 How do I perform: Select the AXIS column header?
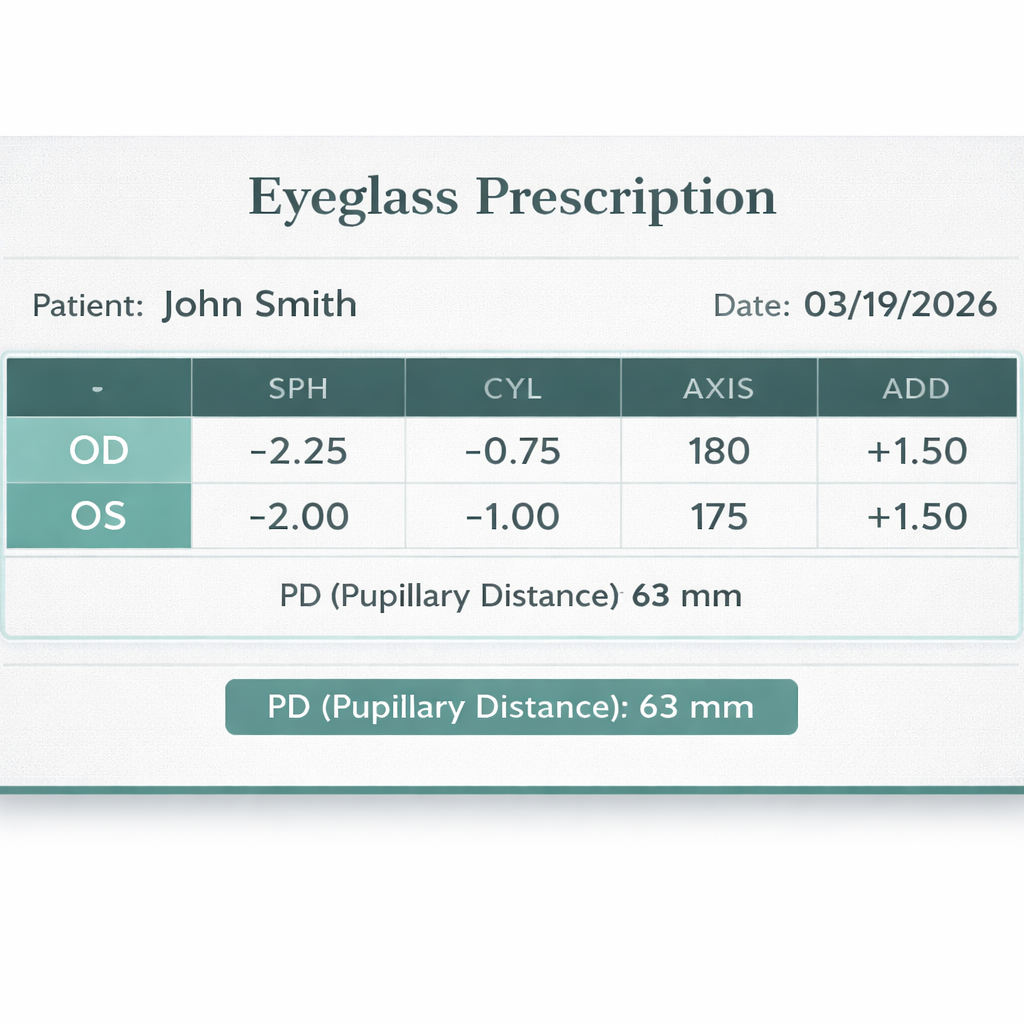(719, 389)
